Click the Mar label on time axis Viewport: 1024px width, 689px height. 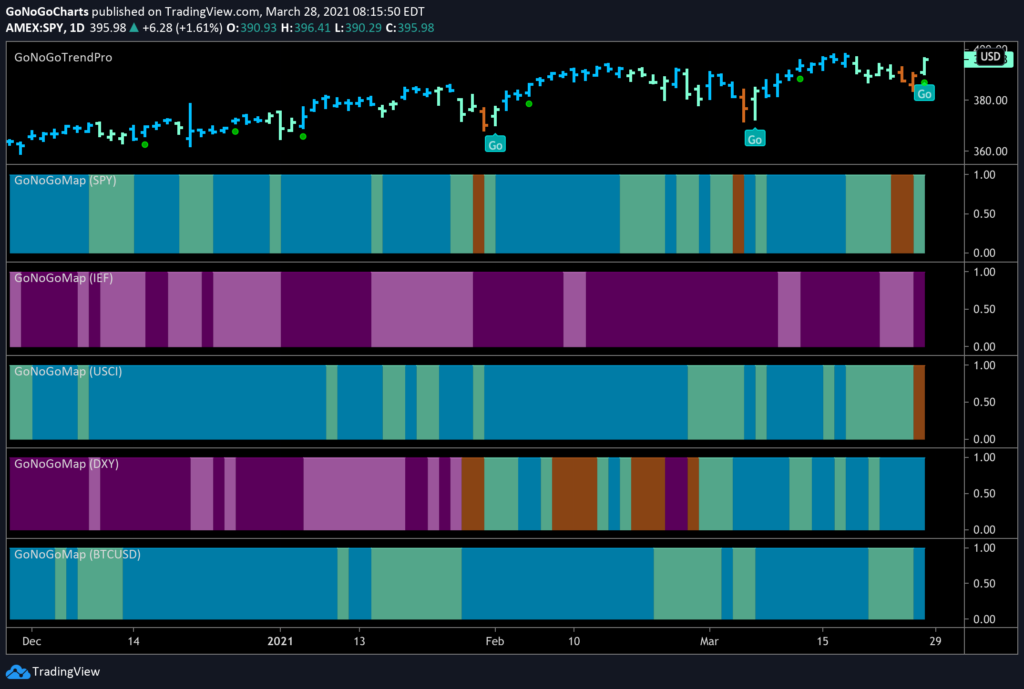pos(709,641)
